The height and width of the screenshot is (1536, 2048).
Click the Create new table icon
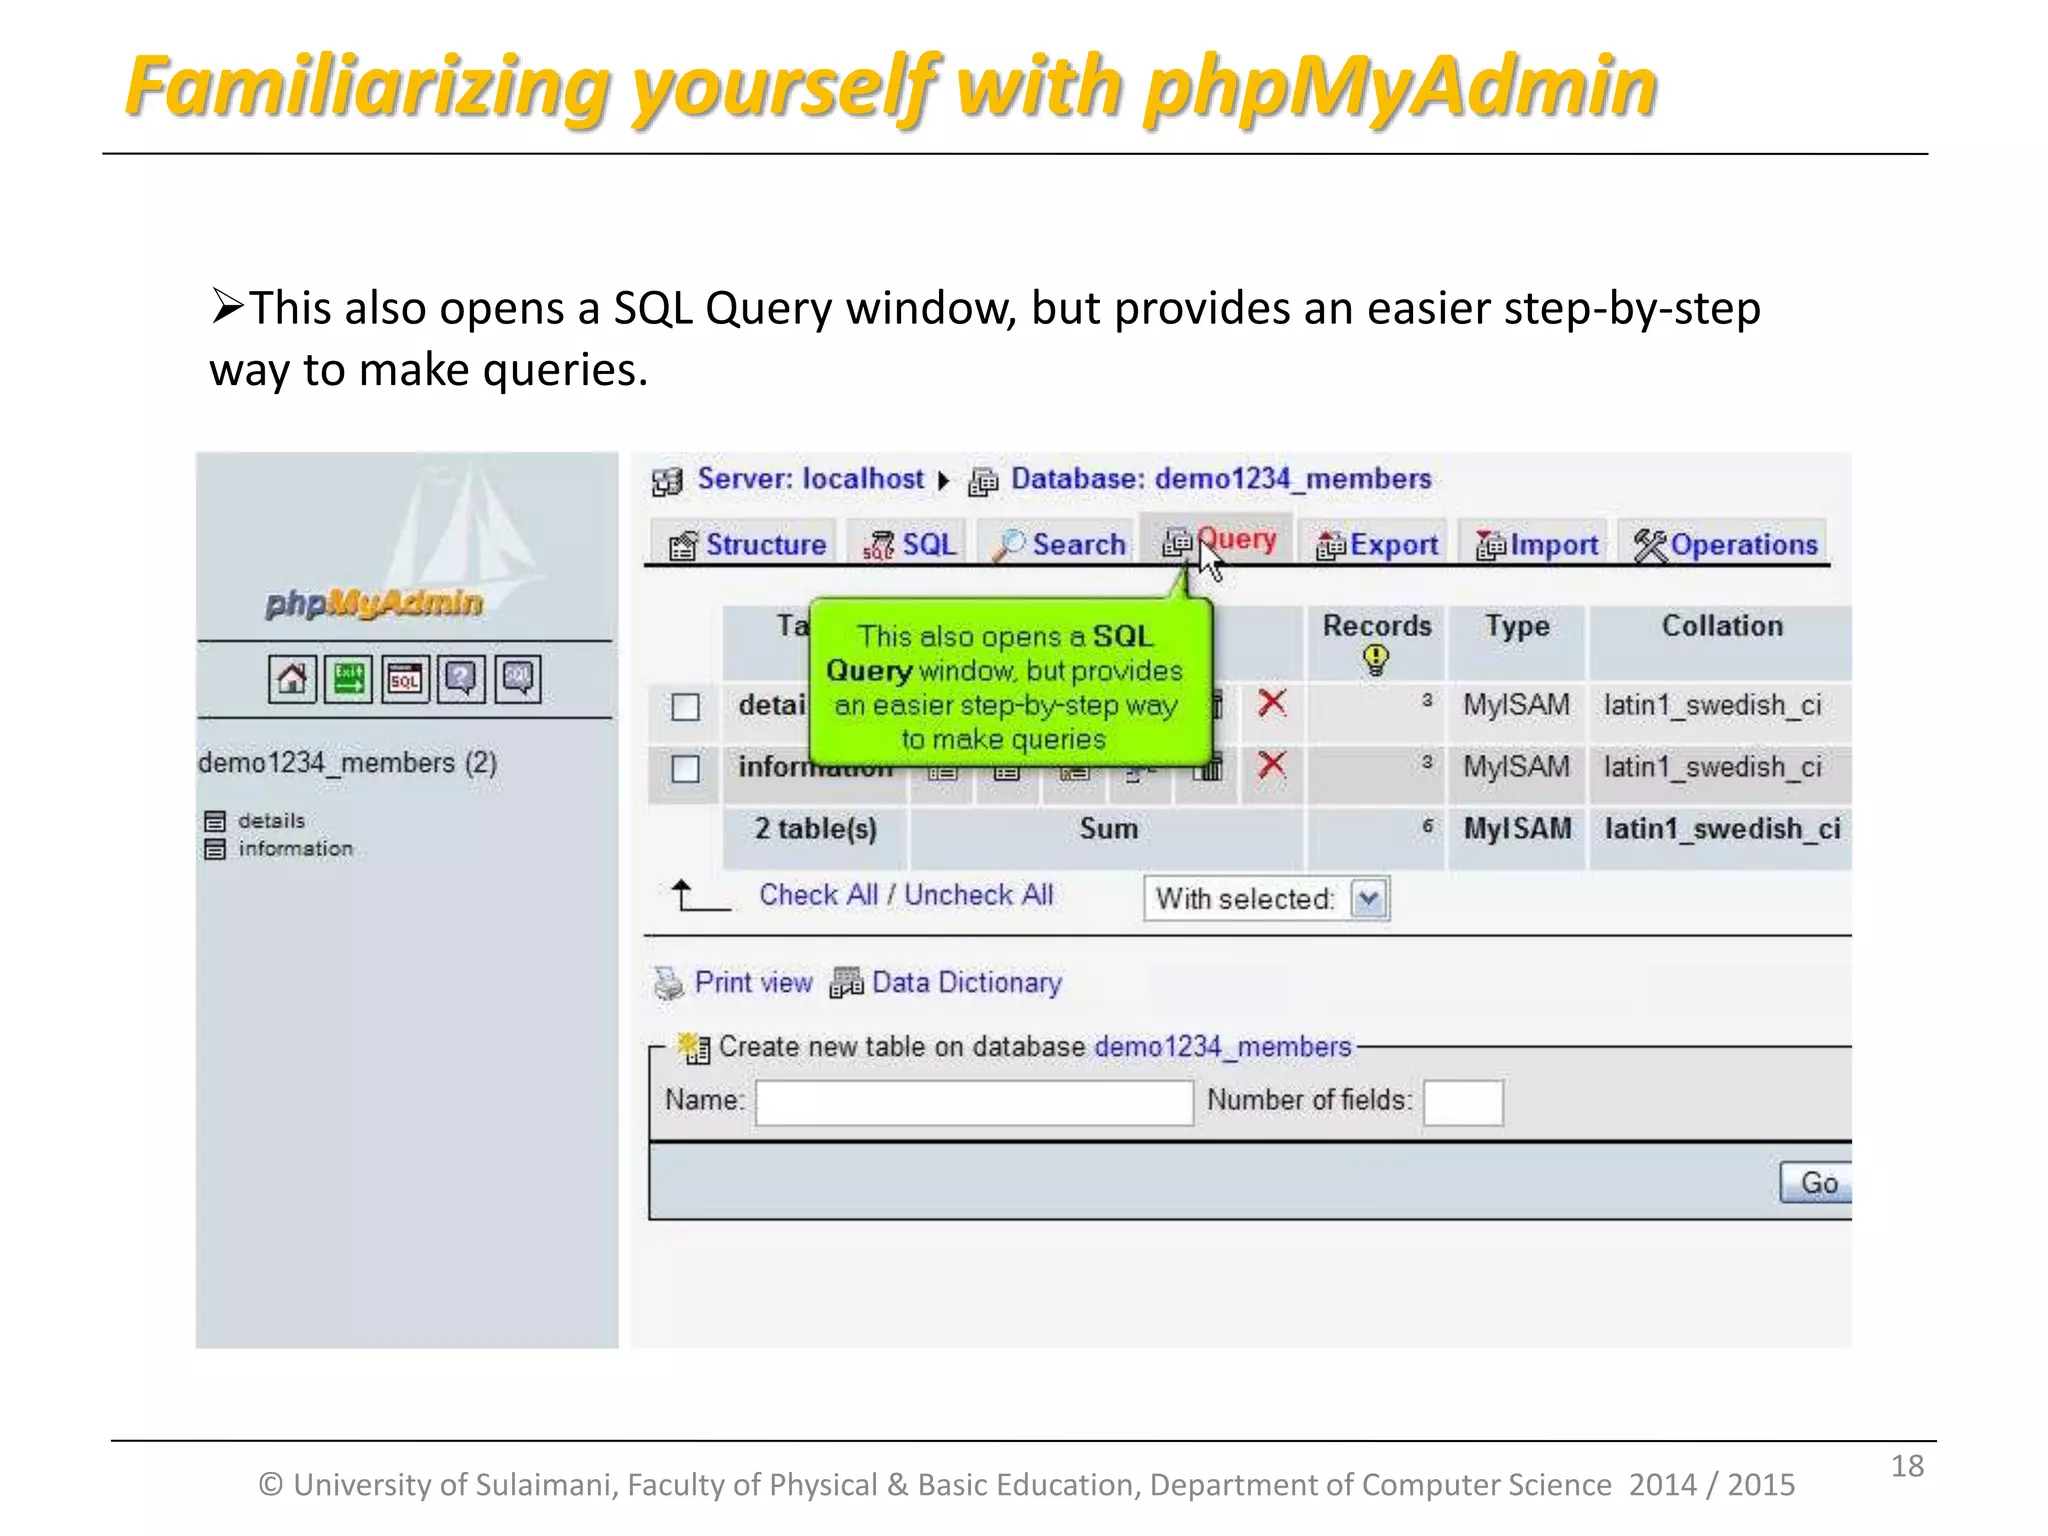coord(693,1048)
